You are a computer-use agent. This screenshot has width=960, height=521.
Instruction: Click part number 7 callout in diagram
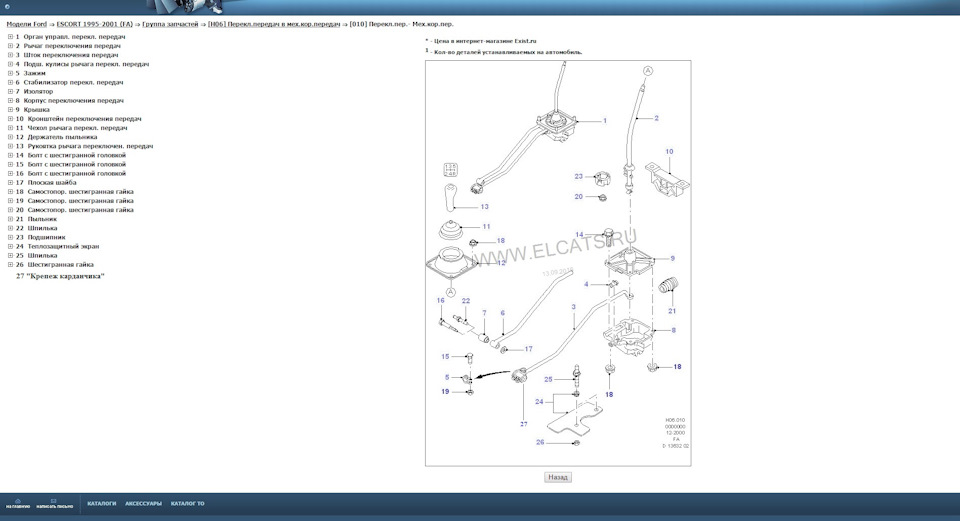[x=484, y=313]
